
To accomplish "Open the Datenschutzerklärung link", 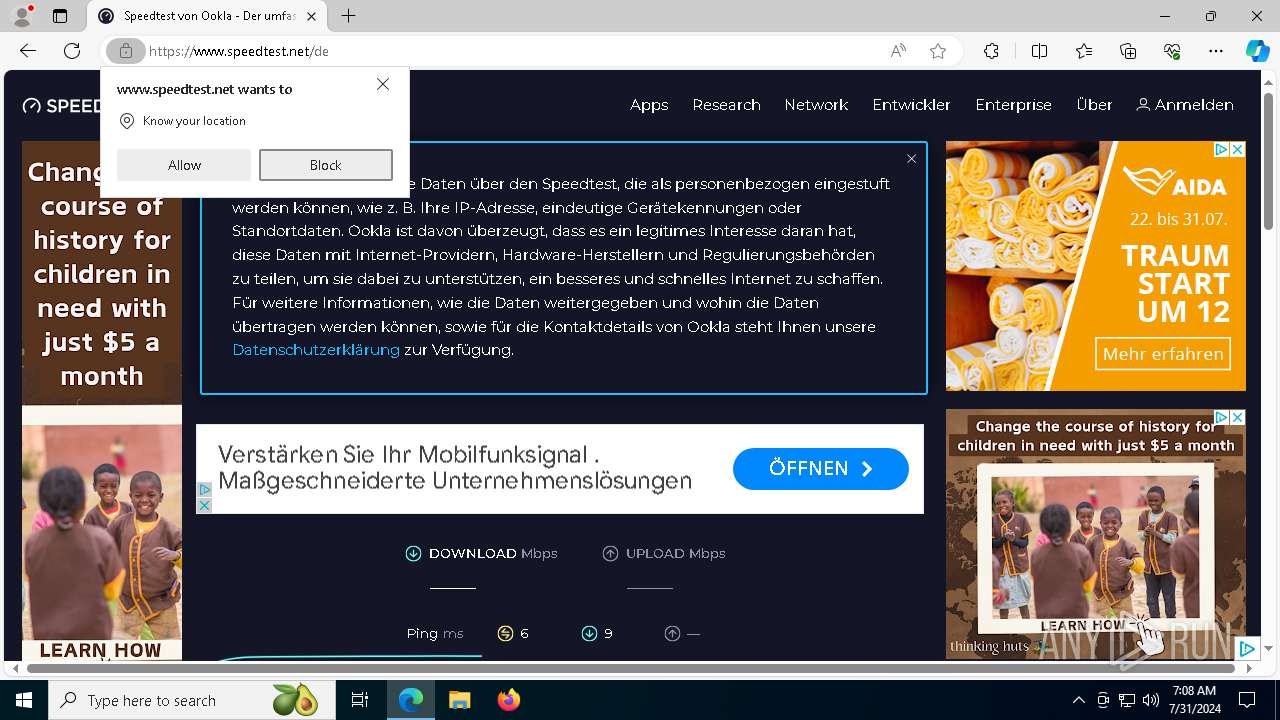I will [x=316, y=350].
